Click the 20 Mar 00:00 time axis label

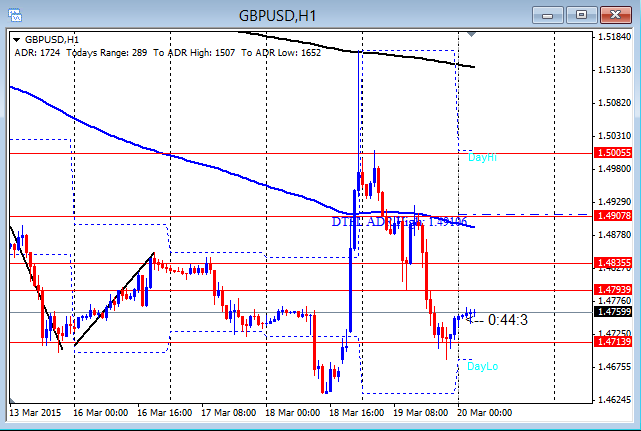point(484,413)
